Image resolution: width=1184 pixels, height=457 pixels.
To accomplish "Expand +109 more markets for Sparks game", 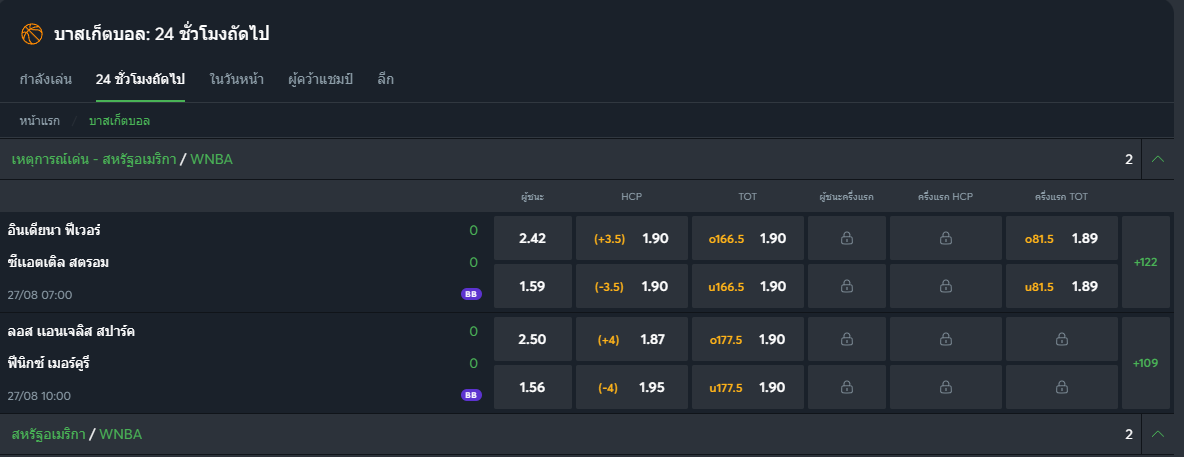I will (x=1145, y=363).
